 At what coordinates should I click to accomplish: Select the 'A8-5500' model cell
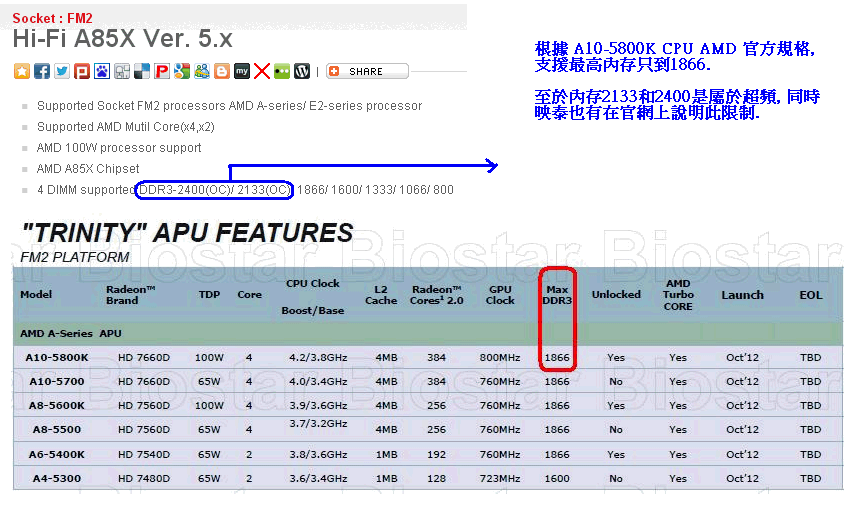coord(57,430)
